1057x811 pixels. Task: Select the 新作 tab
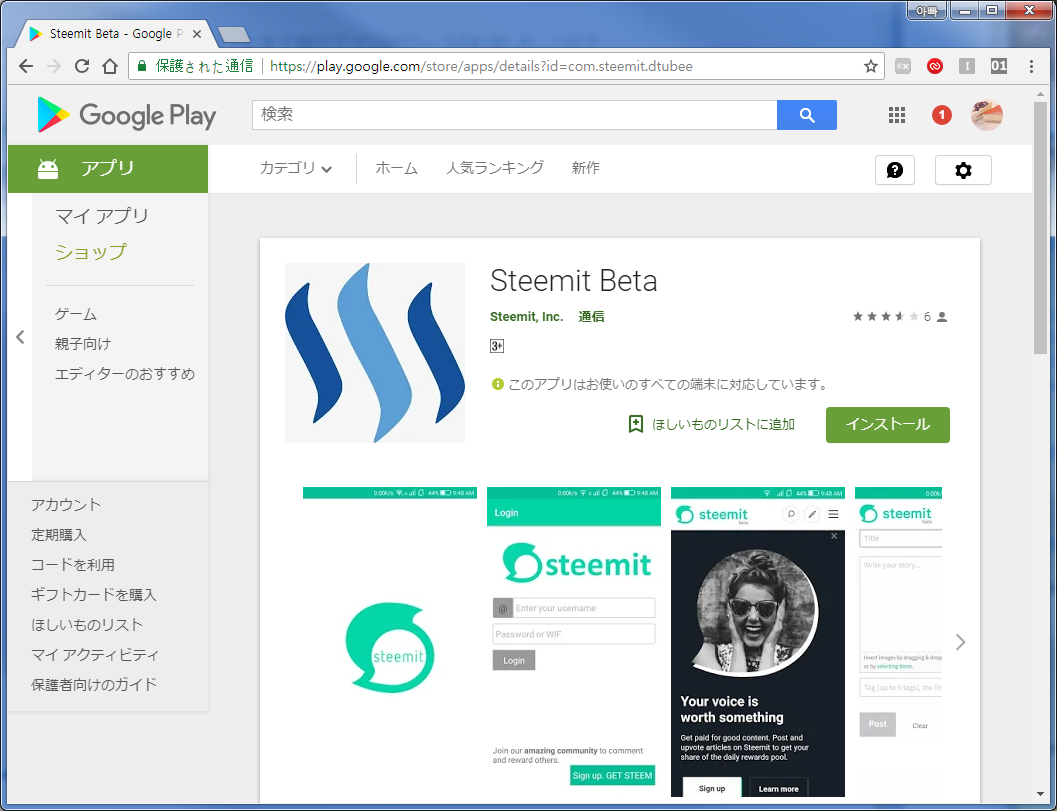pyautogui.click(x=585, y=168)
